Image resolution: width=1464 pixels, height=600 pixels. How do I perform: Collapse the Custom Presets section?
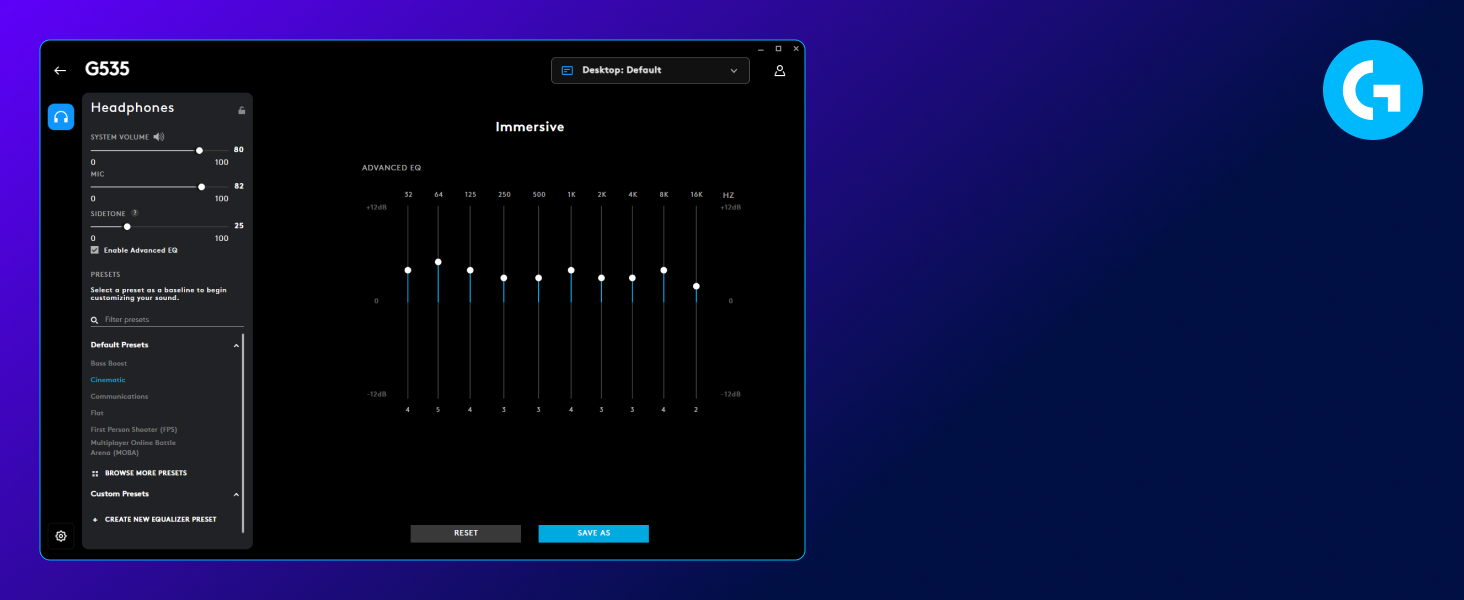(236, 494)
